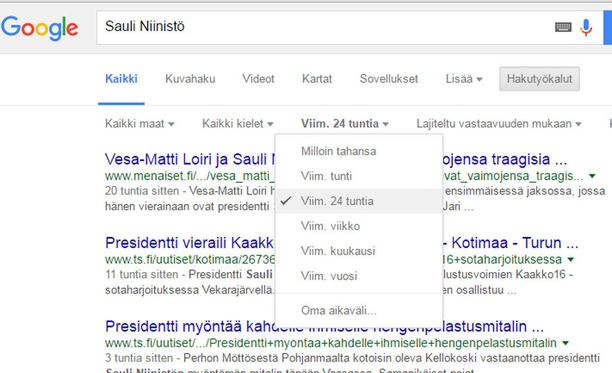
Task: Click the Google logo
Action: pyautogui.click(x=39, y=28)
